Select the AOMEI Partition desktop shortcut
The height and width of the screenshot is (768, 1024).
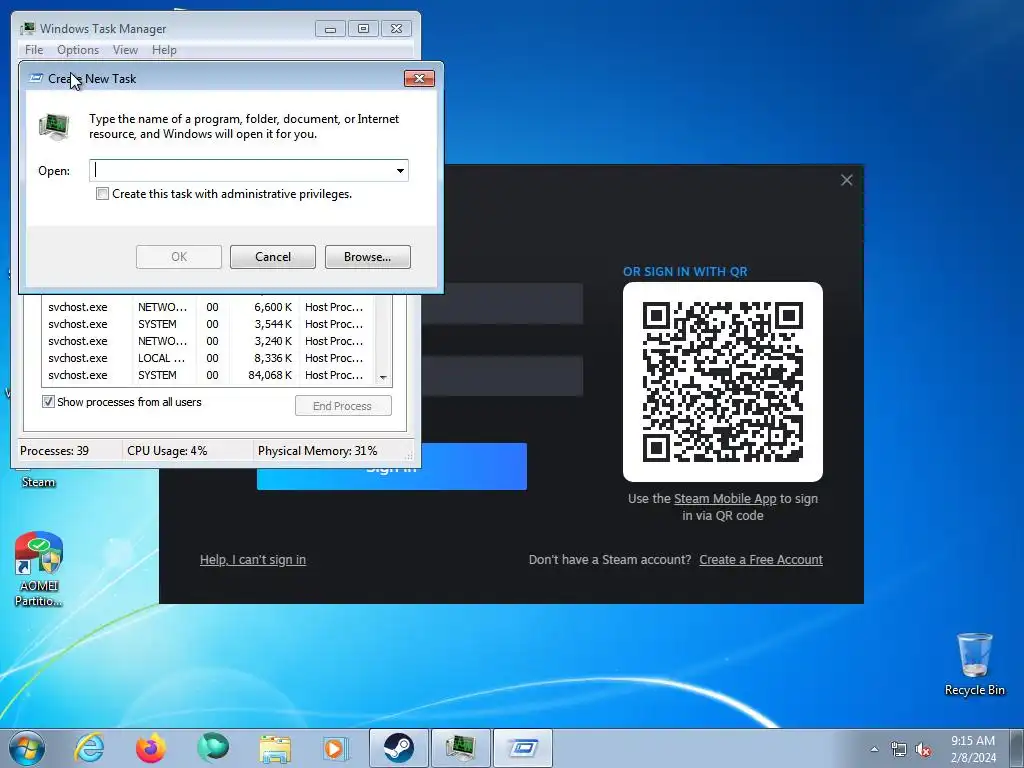(39, 569)
